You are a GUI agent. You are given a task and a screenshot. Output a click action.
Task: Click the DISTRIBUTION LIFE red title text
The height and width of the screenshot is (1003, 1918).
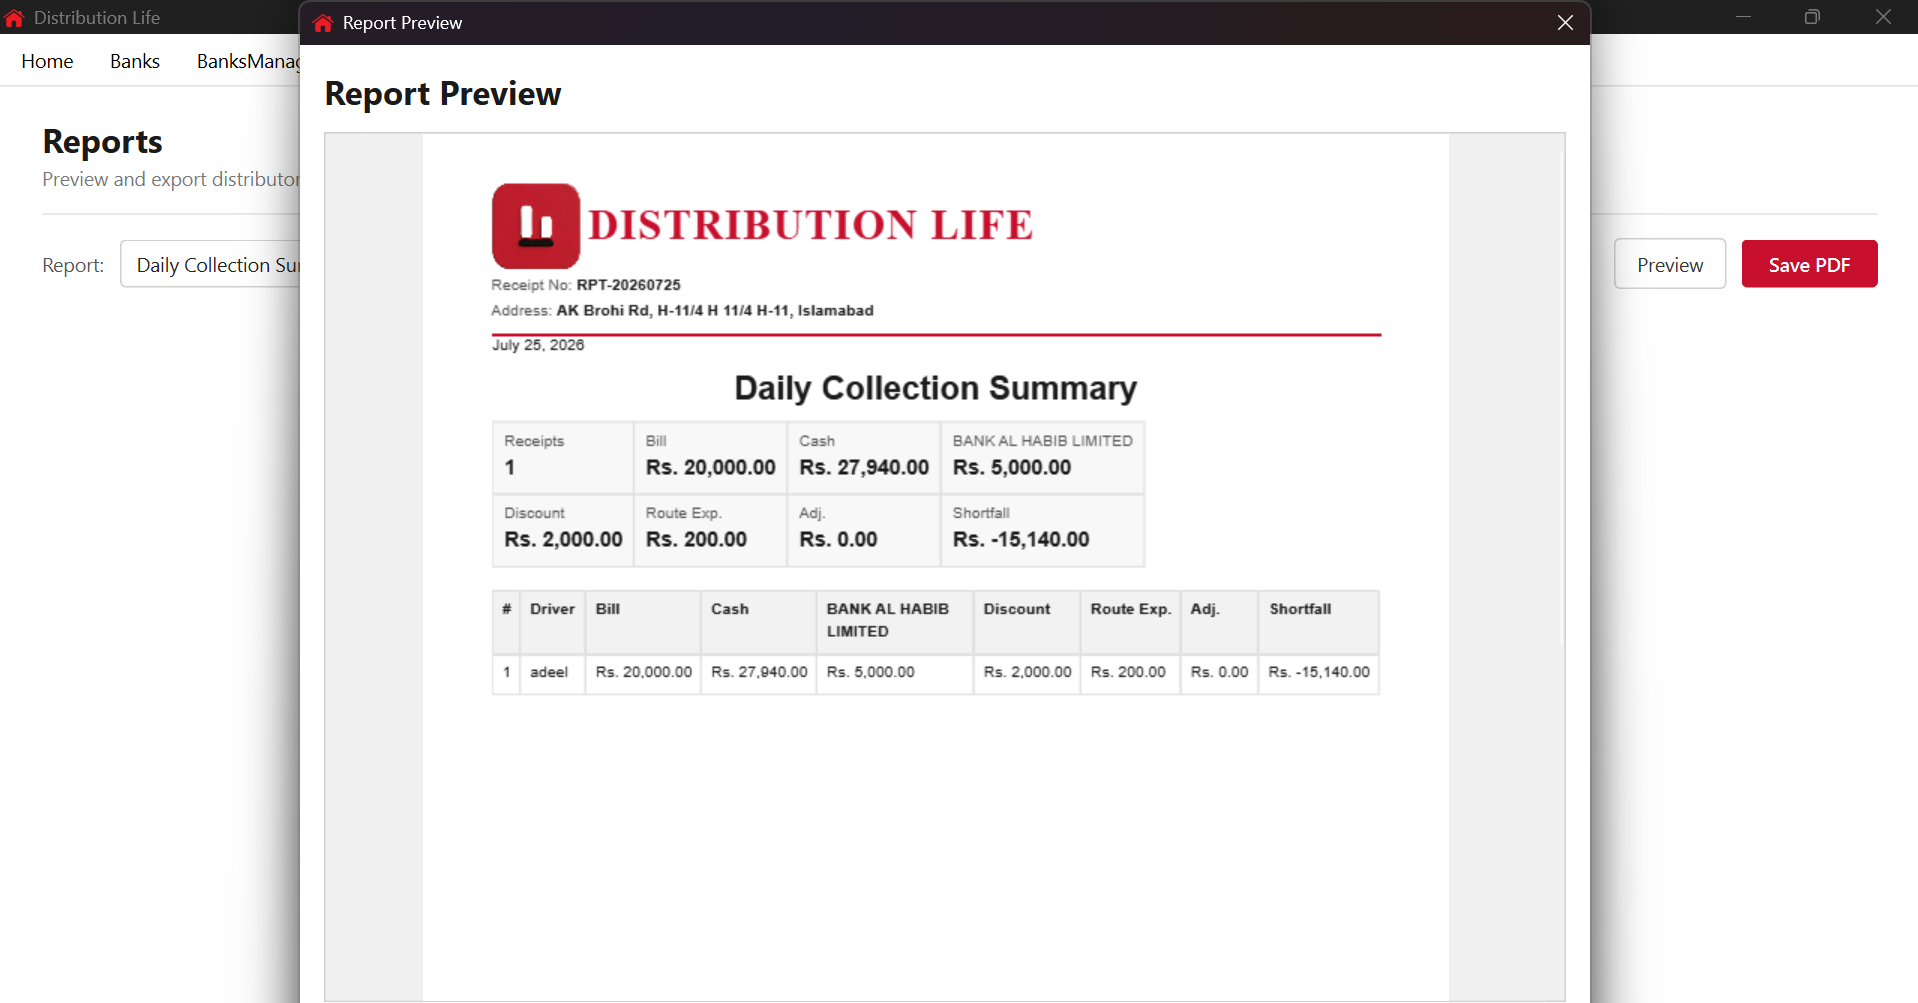pyautogui.click(x=811, y=225)
